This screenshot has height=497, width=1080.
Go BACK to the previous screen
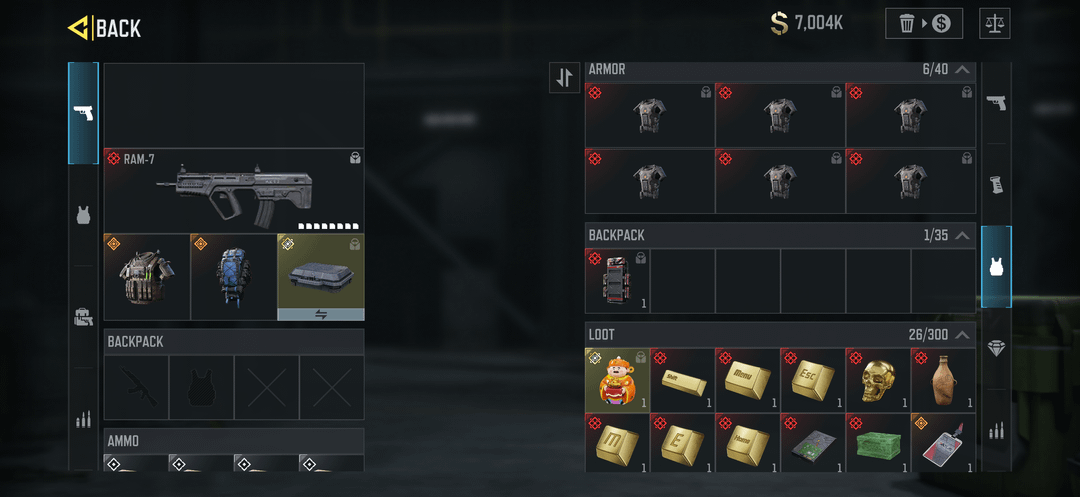(105, 28)
